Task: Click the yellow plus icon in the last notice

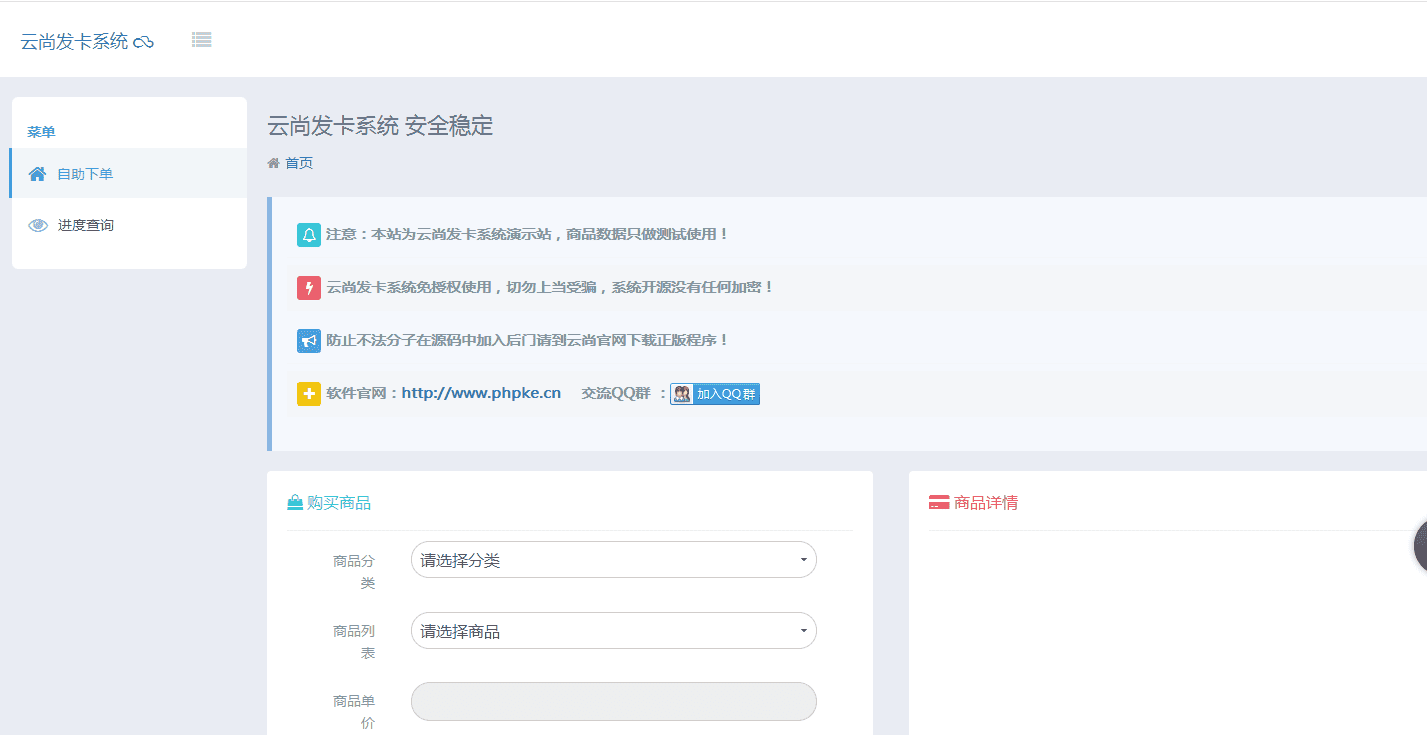Action: (309, 393)
